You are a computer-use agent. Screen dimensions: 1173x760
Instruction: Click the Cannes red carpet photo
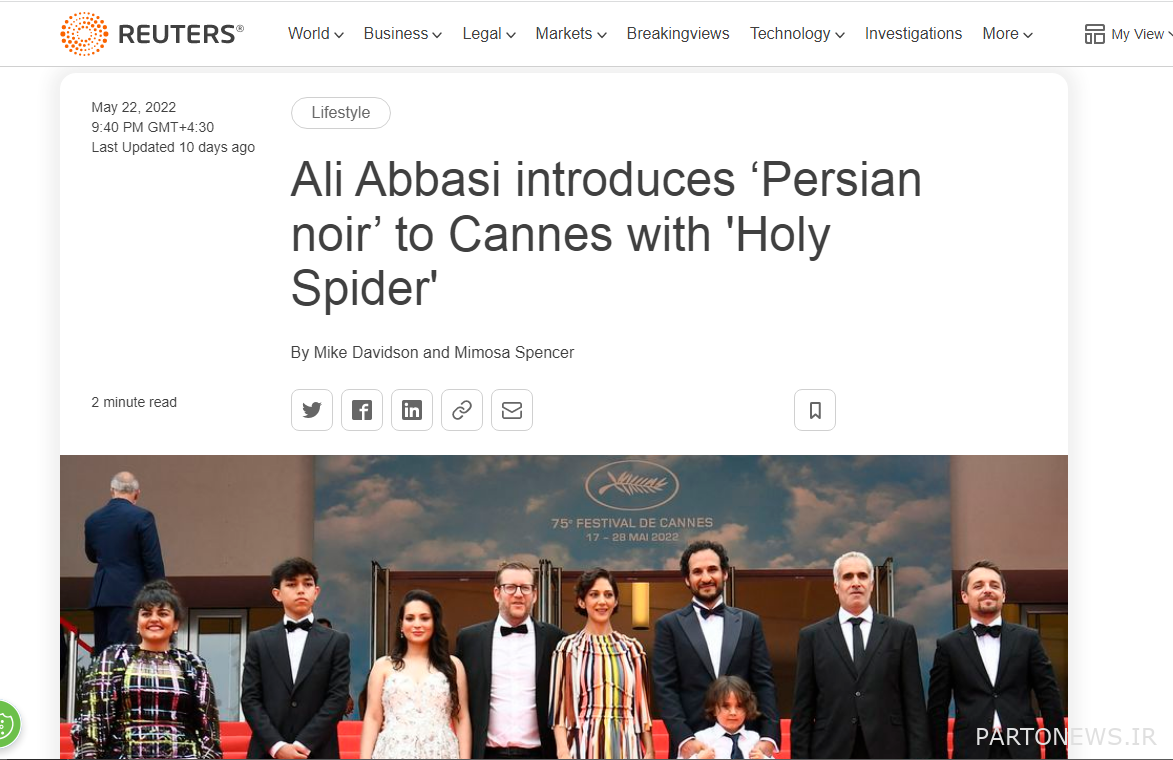point(564,607)
